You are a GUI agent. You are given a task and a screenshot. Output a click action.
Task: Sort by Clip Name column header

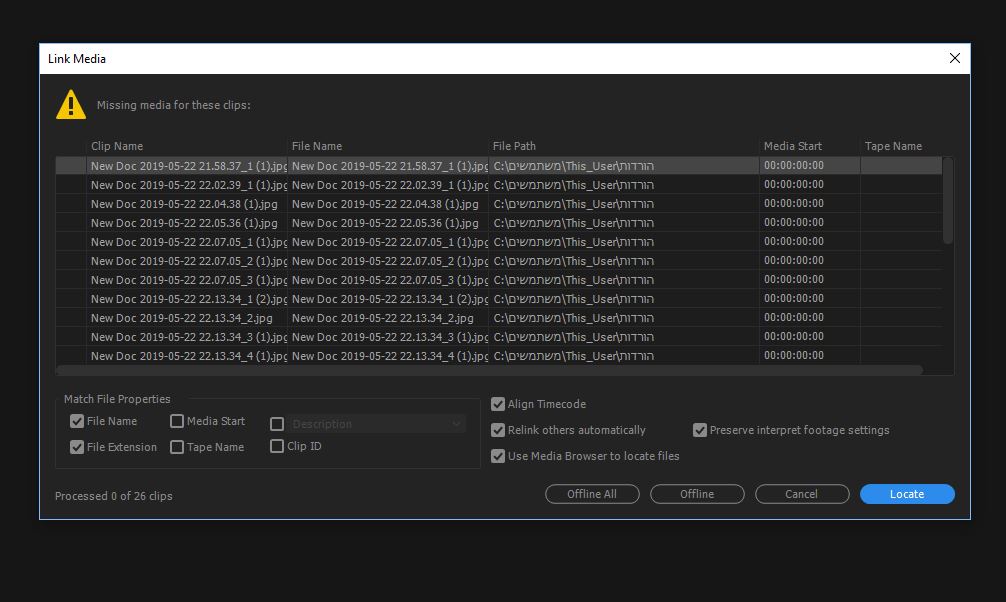click(117, 146)
